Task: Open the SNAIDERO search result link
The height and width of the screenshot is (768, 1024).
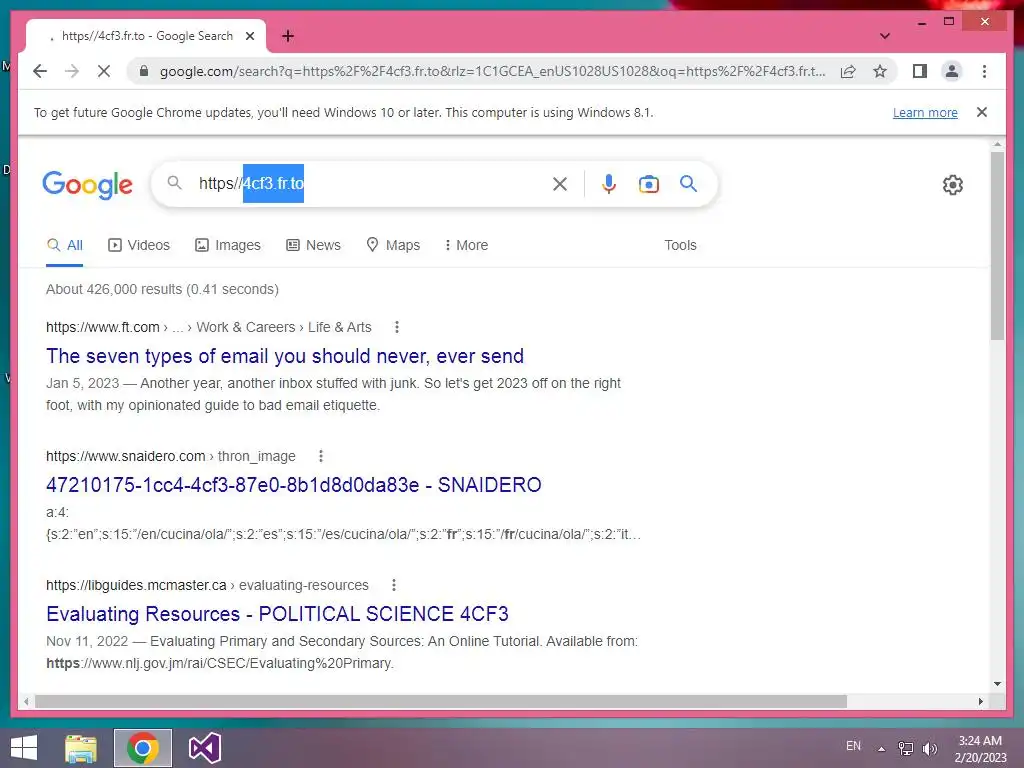Action: coord(293,485)
